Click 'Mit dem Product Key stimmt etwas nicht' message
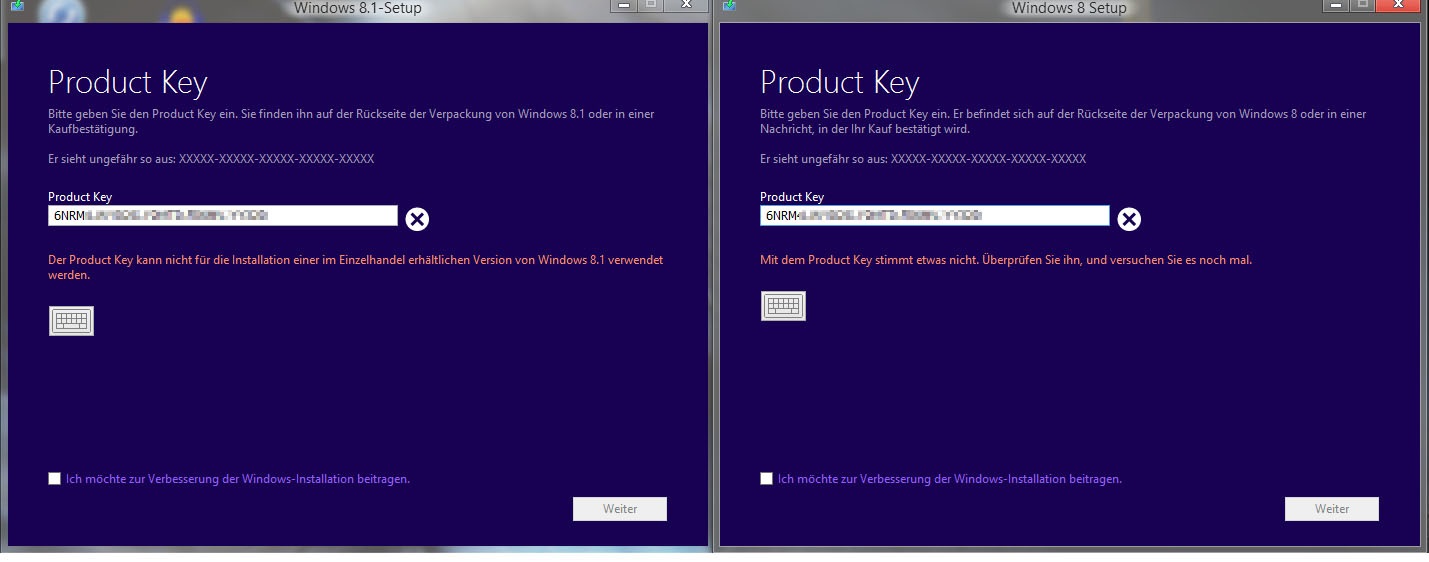 pos(1006,260)
